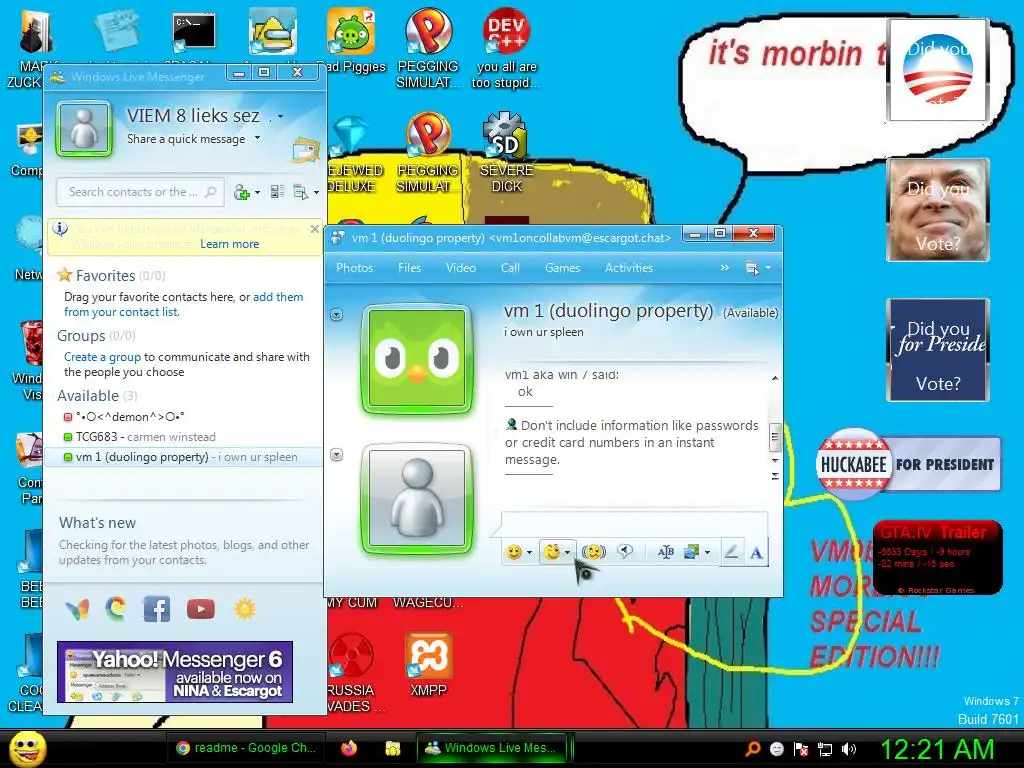Click your Messenger display picture
The image size is (1024, 768).
84,129
